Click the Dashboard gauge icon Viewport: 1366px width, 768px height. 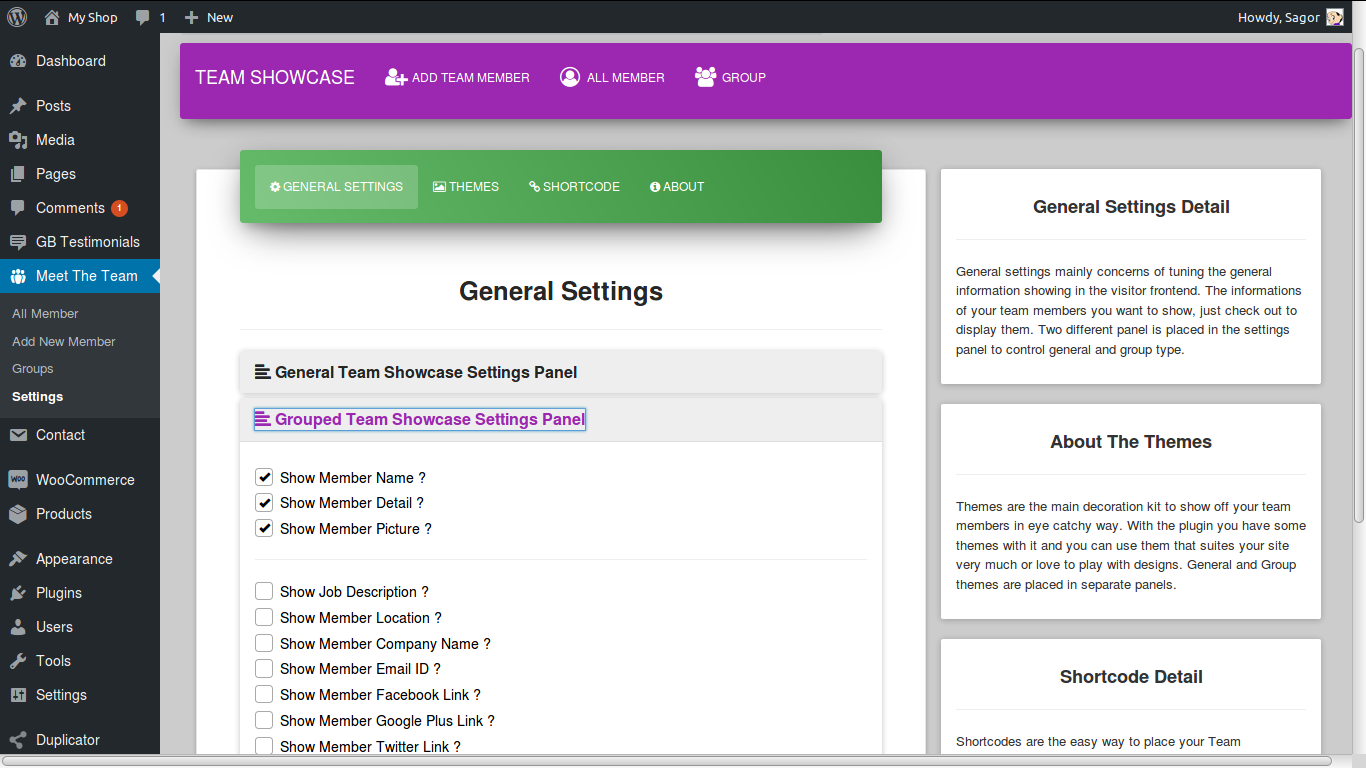[x=18, y=61]
